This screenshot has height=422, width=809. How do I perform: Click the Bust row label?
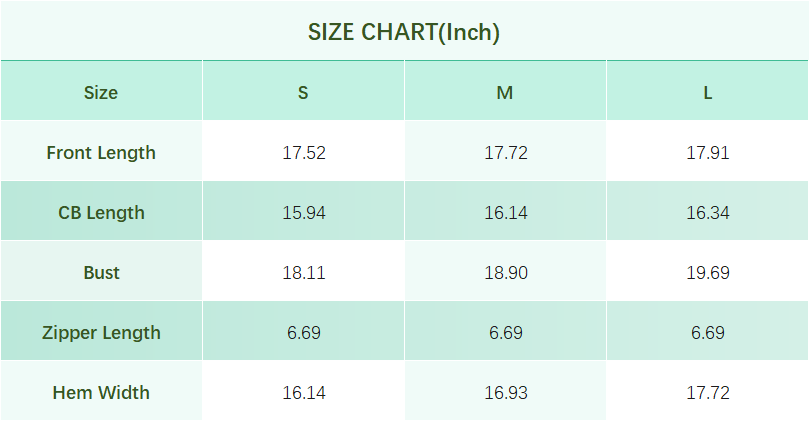(101, 273)
